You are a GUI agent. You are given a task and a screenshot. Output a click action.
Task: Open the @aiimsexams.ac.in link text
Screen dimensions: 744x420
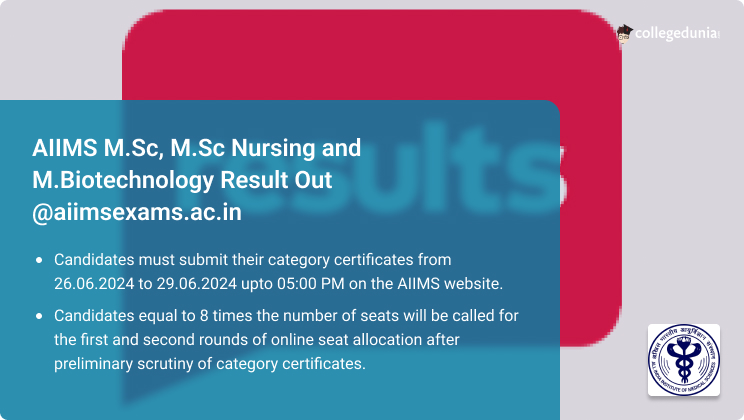point(137,212)
